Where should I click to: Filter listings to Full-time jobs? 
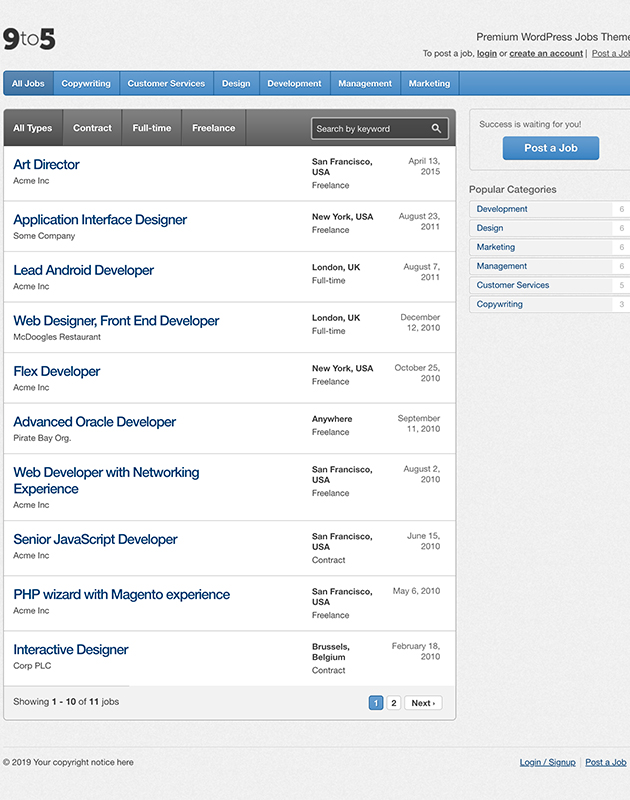coord(150,127)
